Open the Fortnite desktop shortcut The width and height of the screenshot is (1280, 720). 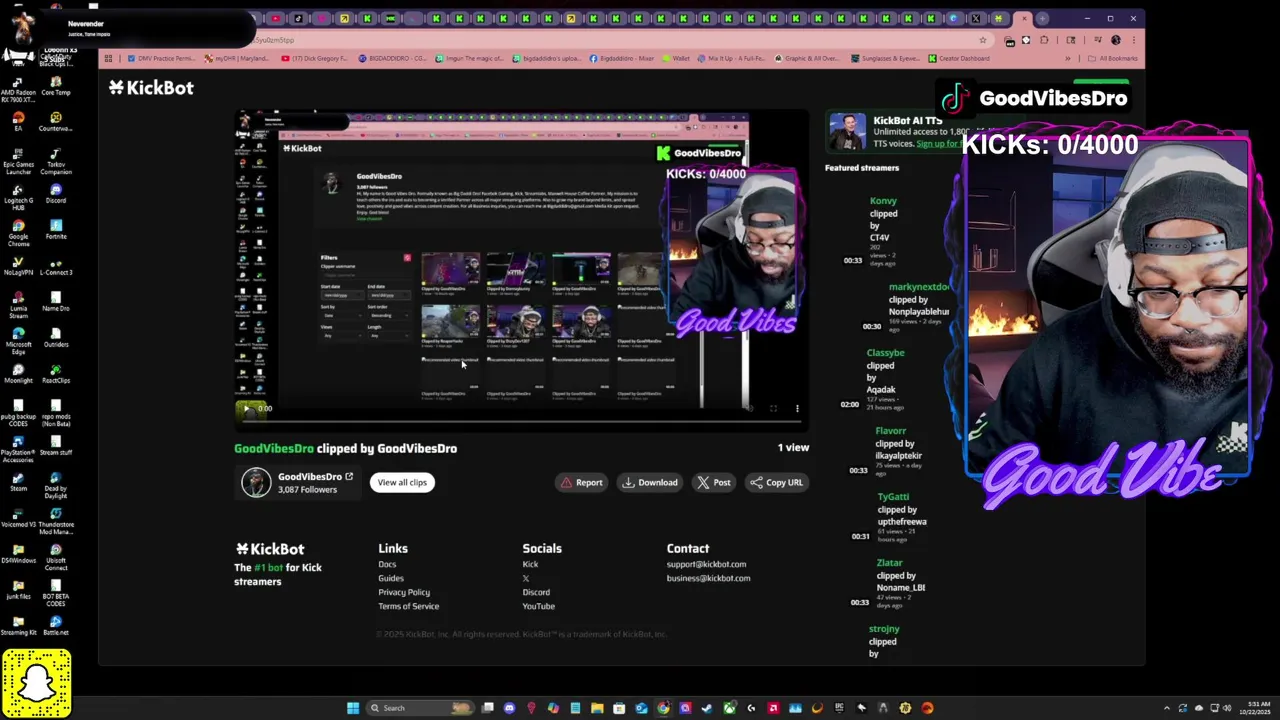56,229
